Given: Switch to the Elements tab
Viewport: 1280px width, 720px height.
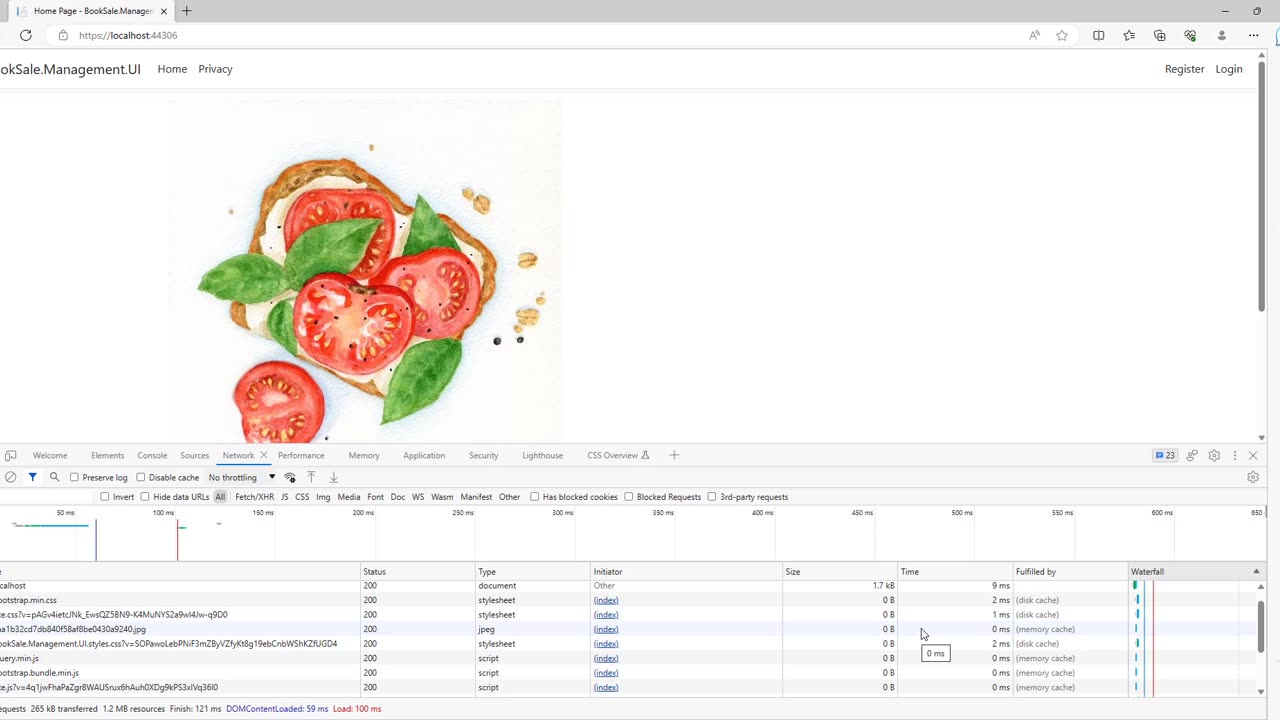Looking at the screenshot, I should (108, 455).
